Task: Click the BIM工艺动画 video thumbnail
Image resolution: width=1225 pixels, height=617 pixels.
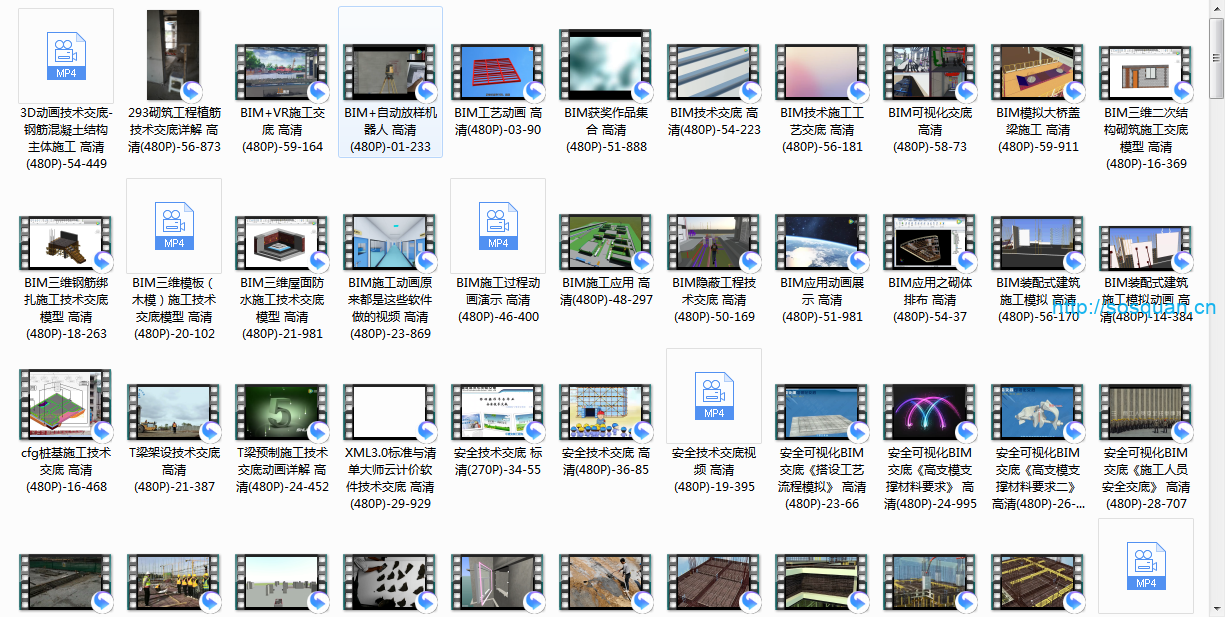Action: click(x=498, y=71)
